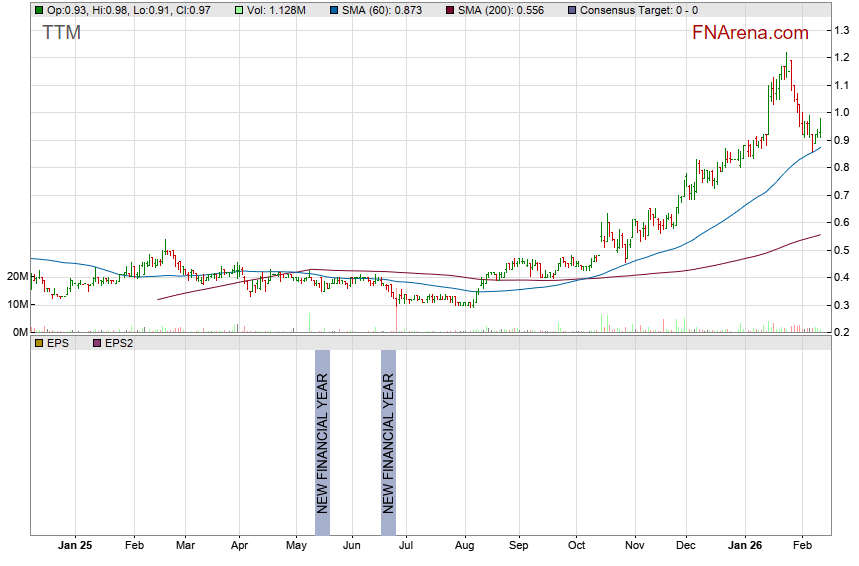This screenshot has height=566, width=859.
Task: Click the Aug label on the date axis
Action: pyautogui.click(x=464, y=547)
